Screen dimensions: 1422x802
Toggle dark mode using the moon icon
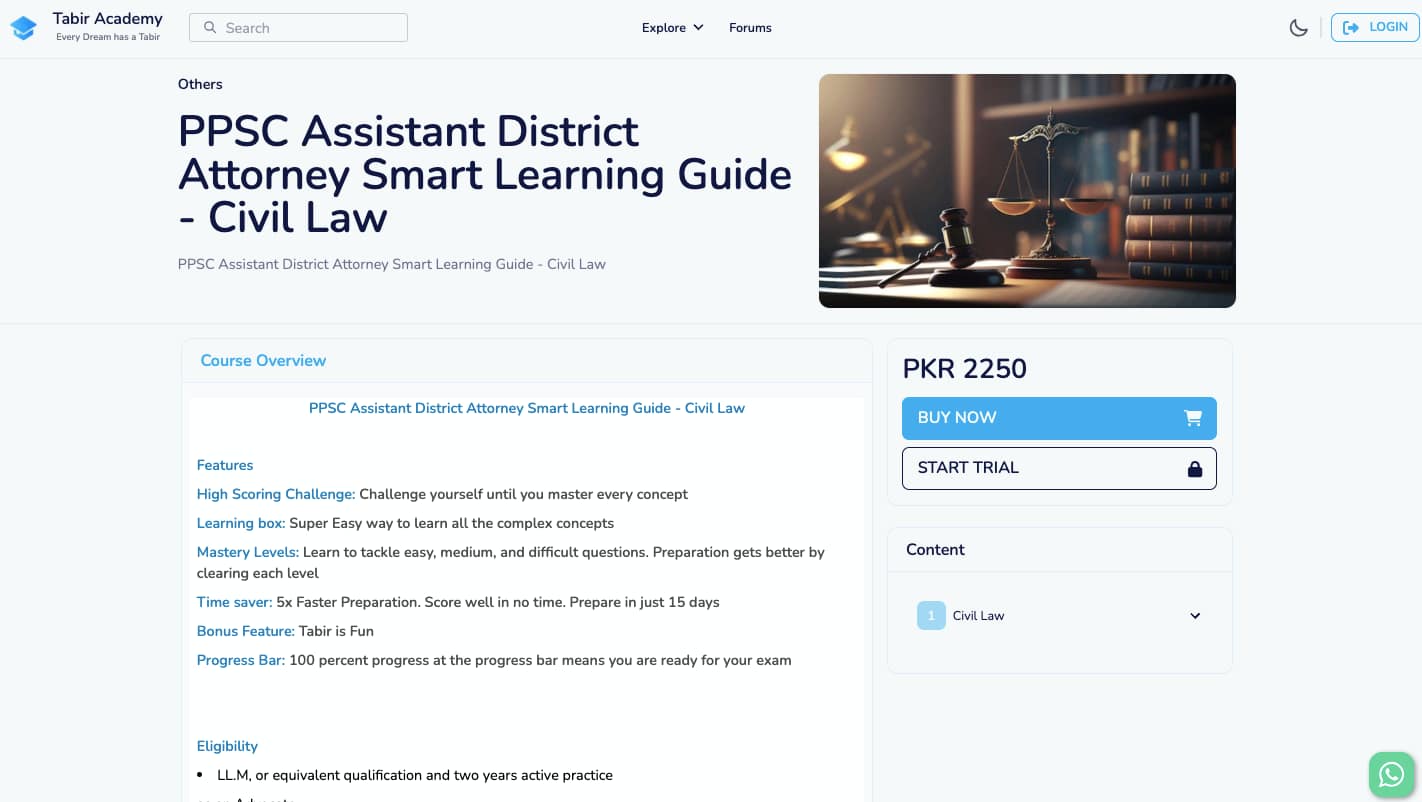pyautogui.click(x=1298, y=27)
